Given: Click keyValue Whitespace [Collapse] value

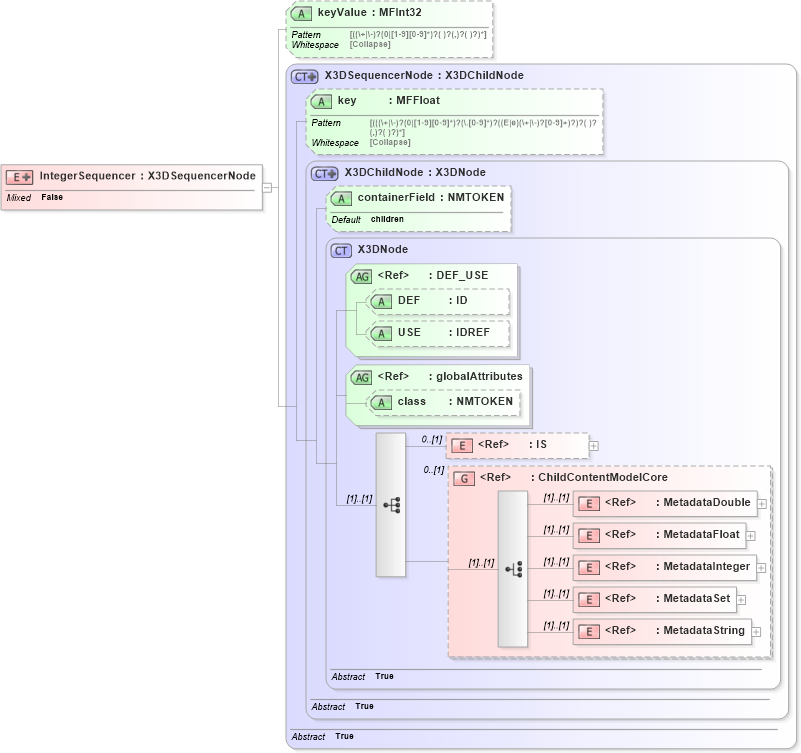Looking at the screenshot, I should (x=370, y=44).
